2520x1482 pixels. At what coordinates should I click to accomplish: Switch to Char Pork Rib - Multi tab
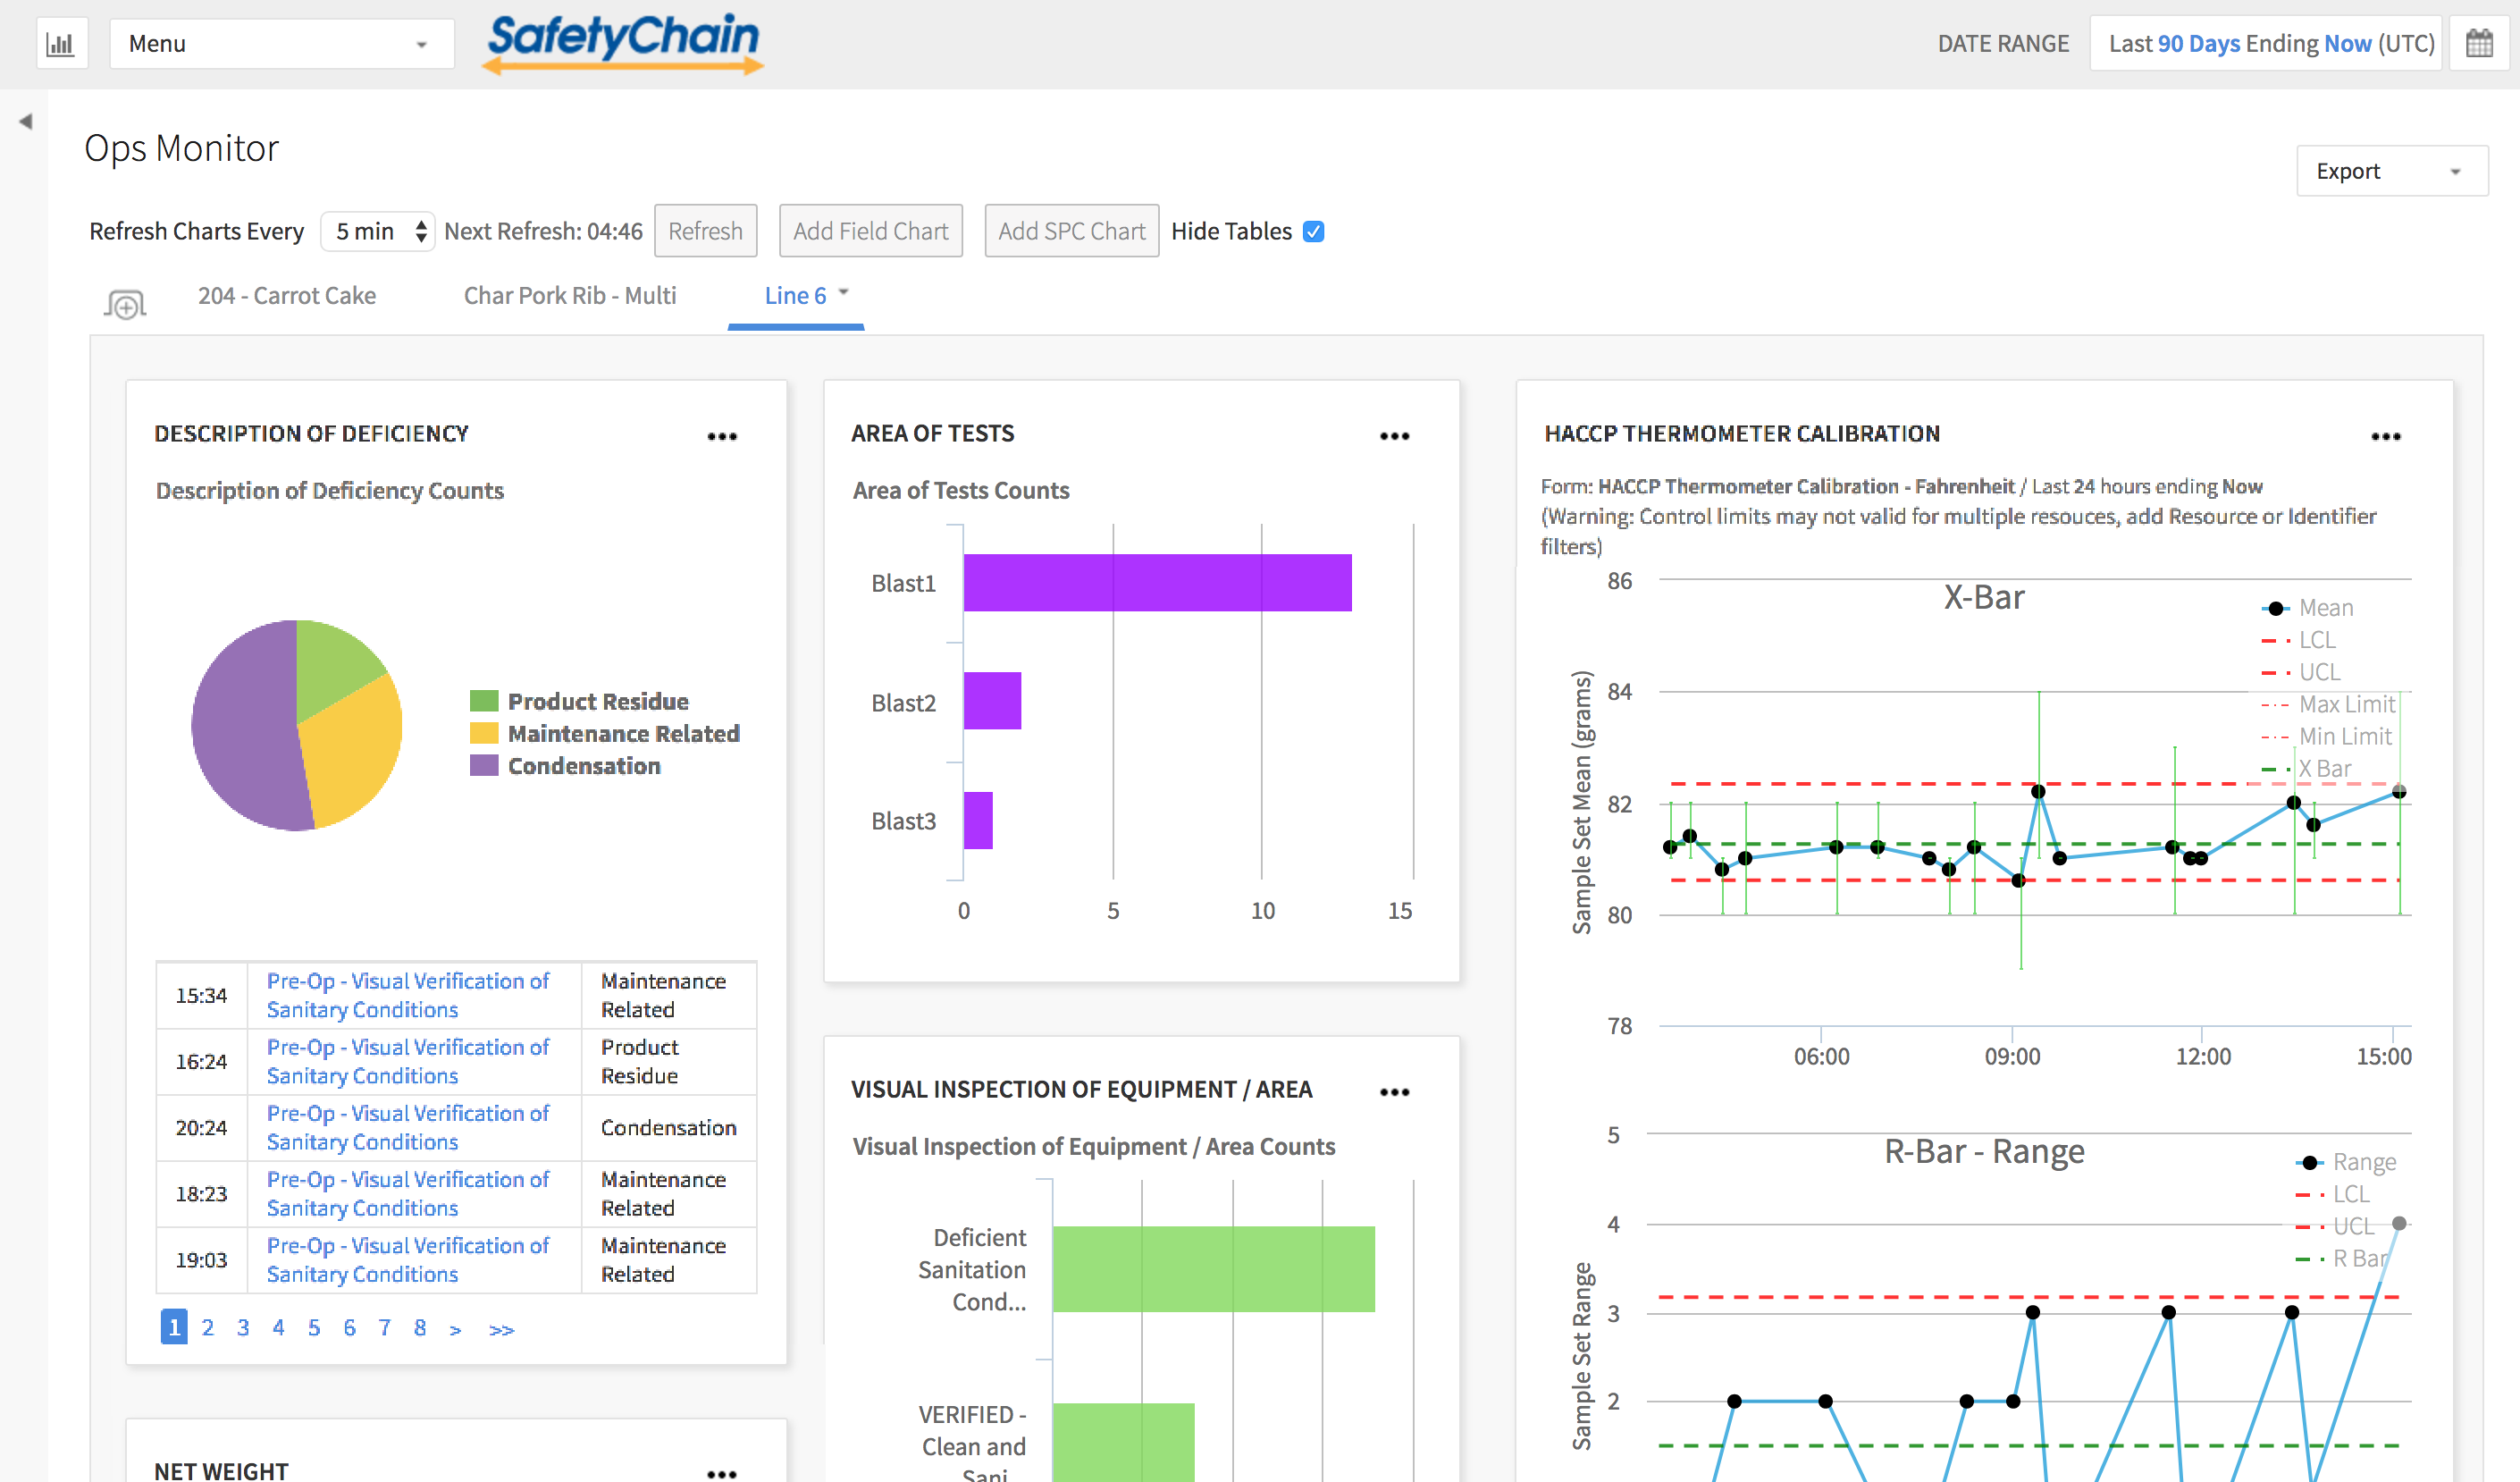click(x=570, y=296)
